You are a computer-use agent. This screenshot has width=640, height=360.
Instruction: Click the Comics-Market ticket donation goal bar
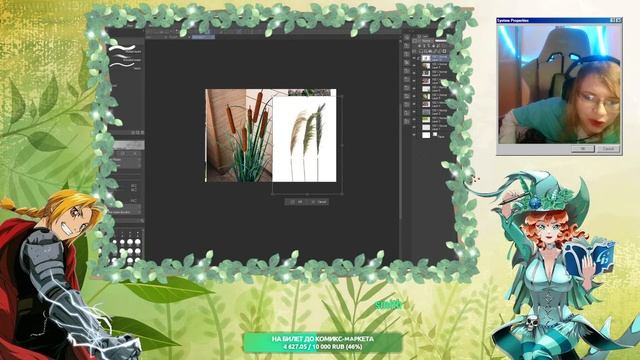point(322,342)
